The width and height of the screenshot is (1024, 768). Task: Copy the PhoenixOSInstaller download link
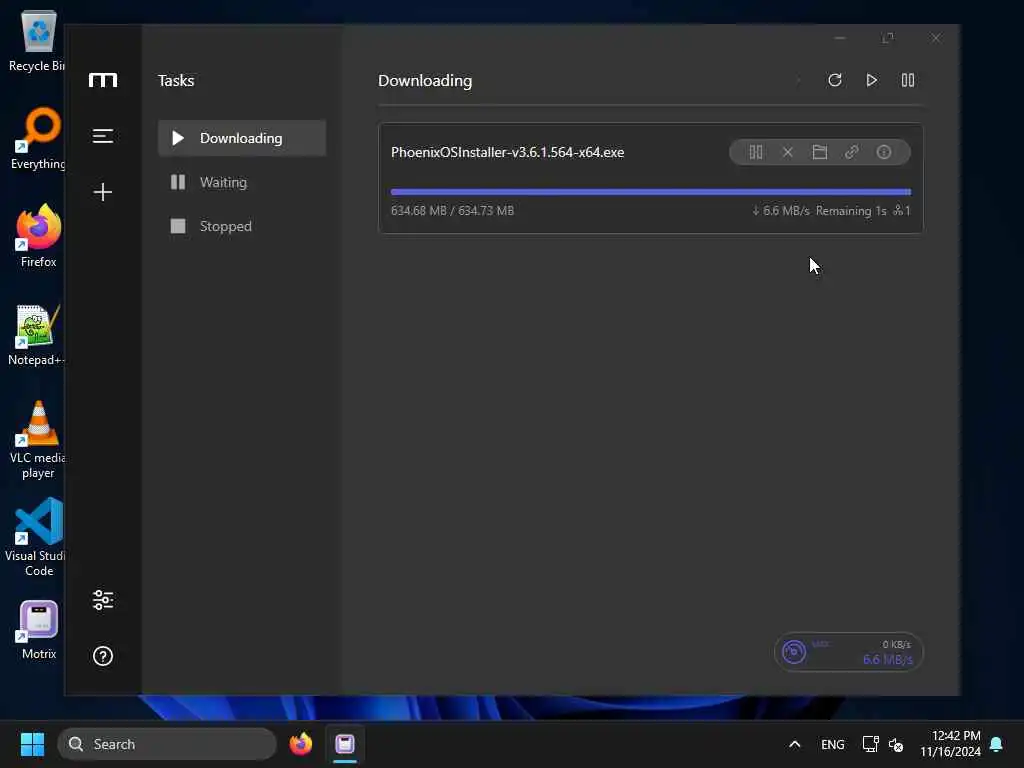pos(852,152)
